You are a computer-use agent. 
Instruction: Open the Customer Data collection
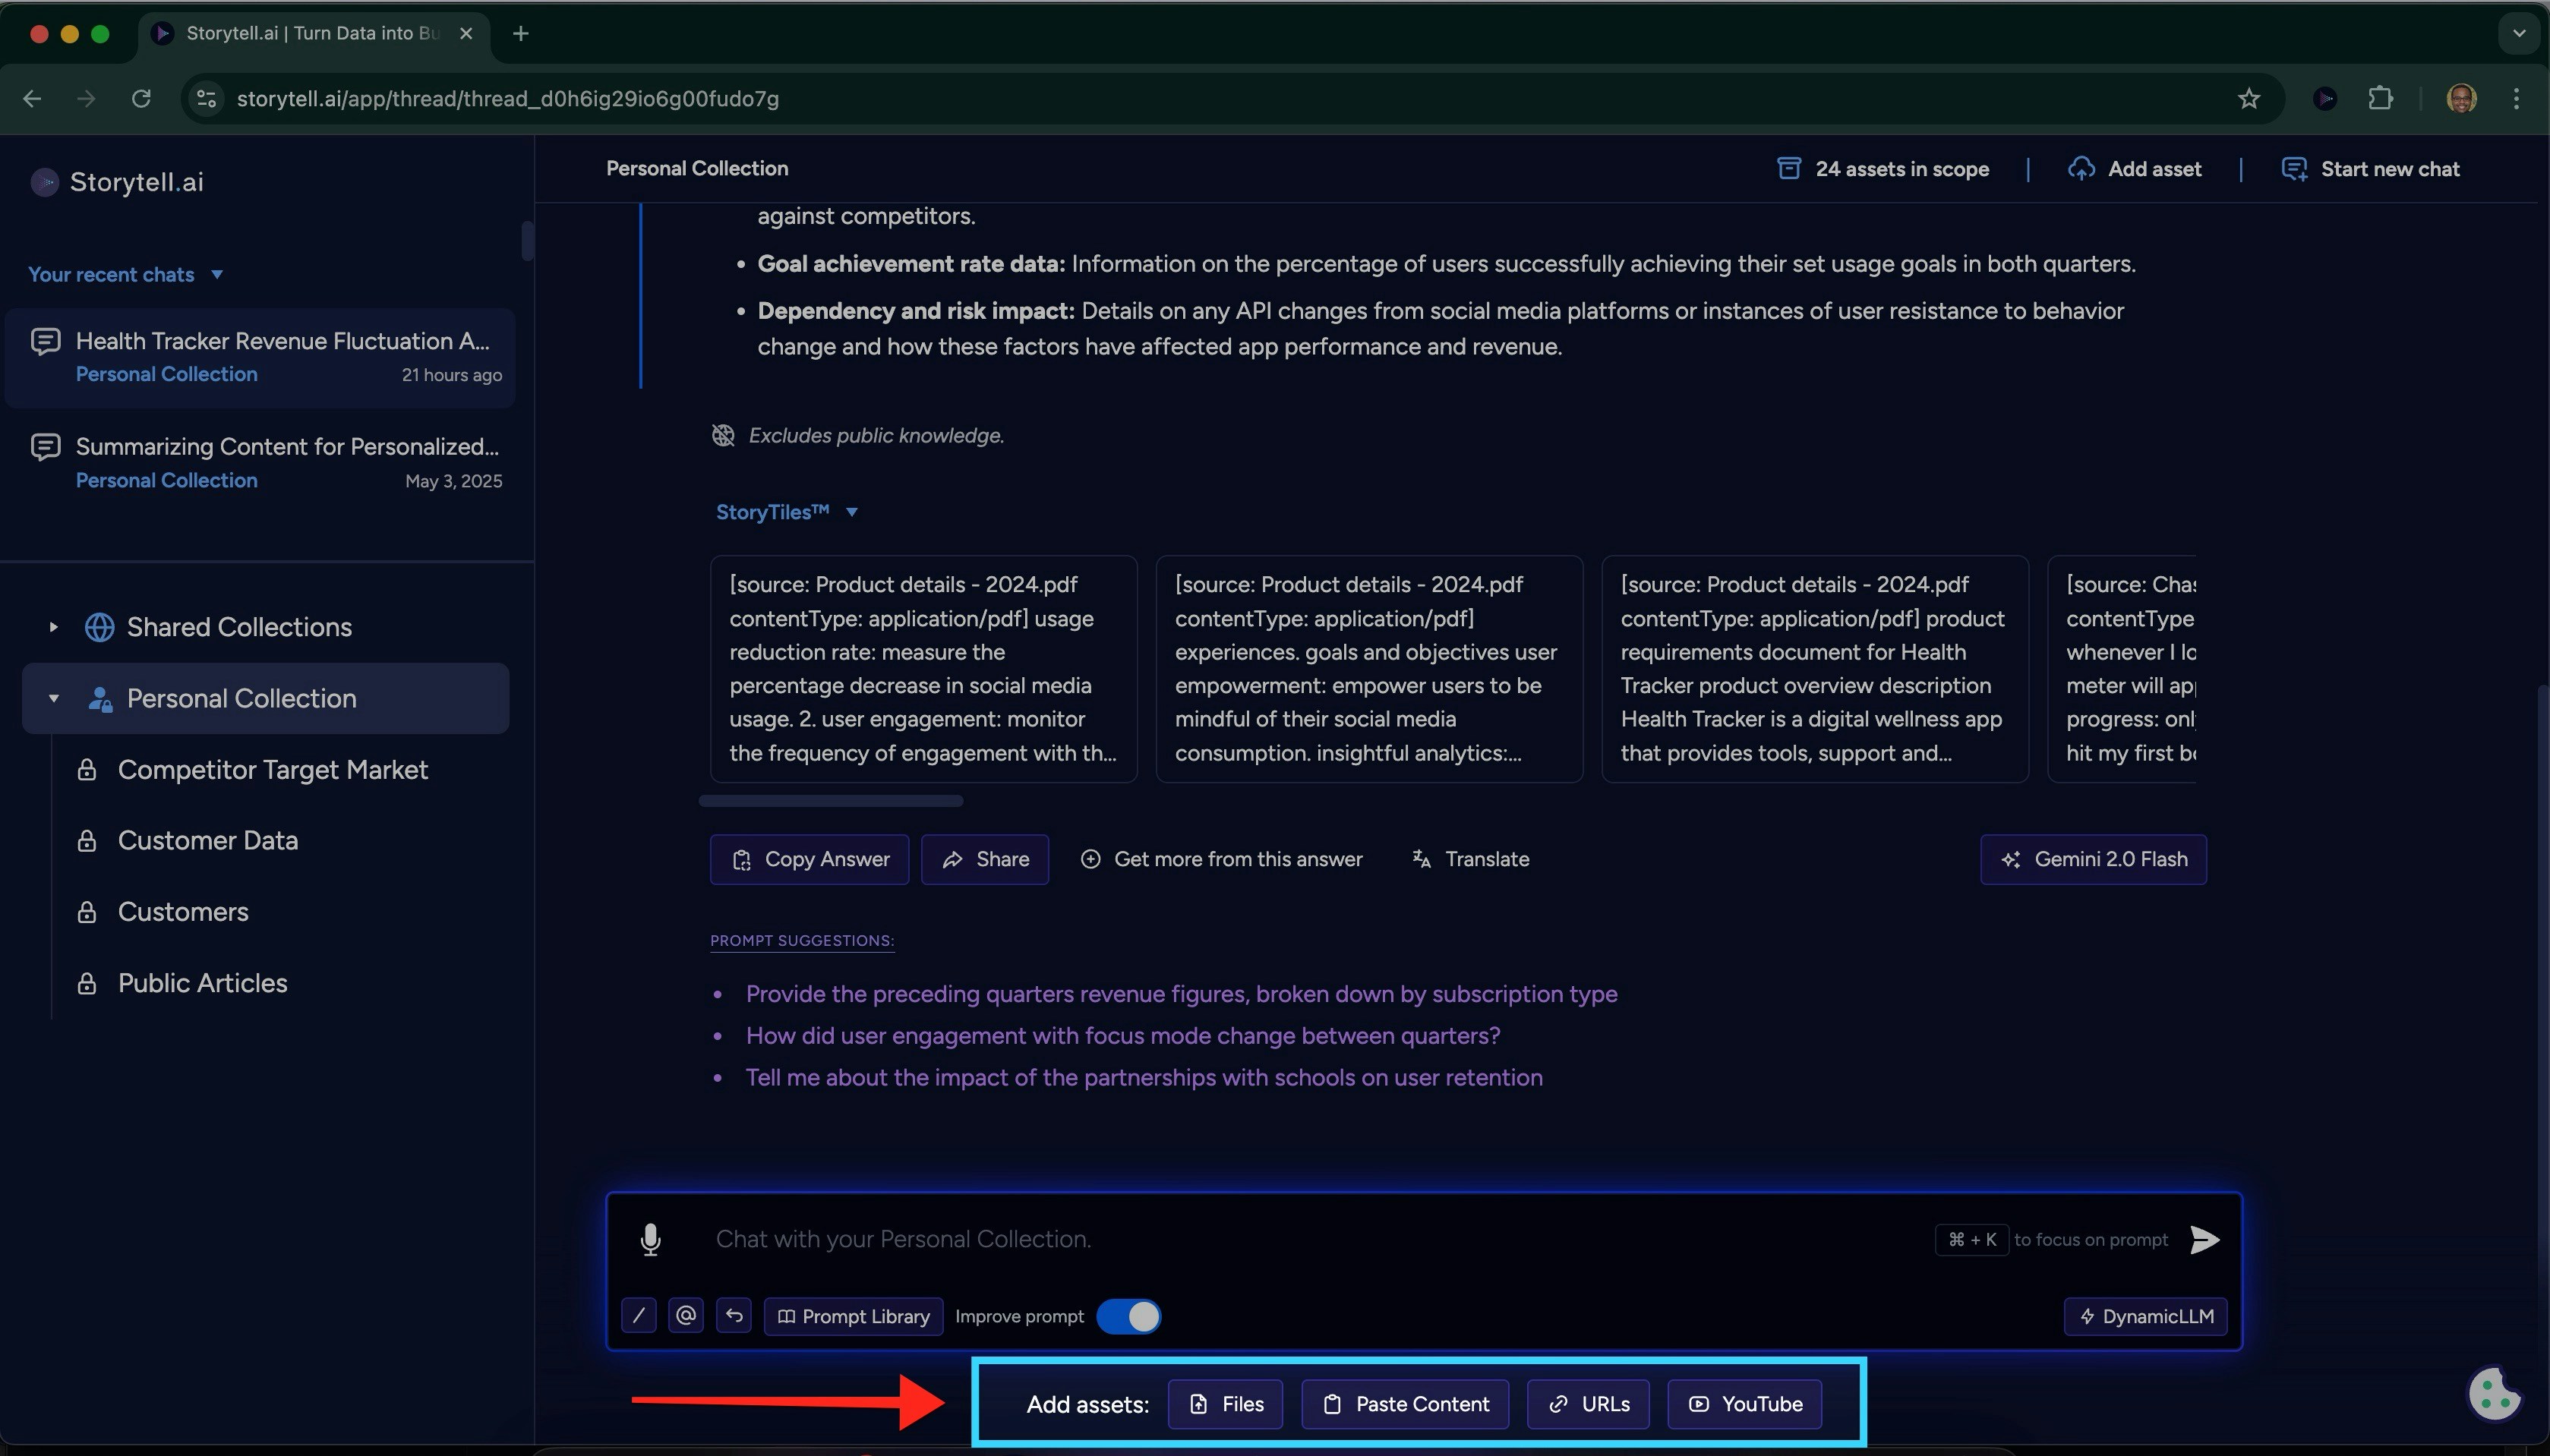(208, 840)
